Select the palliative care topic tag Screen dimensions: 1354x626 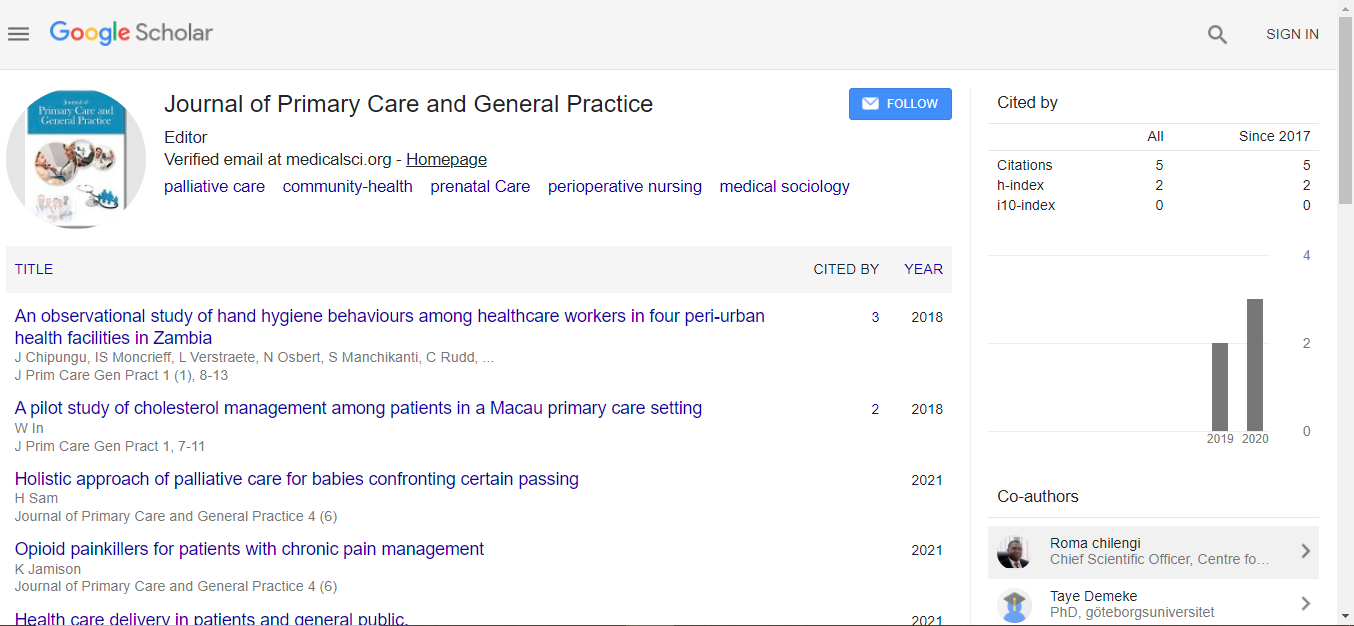[214, 186]
